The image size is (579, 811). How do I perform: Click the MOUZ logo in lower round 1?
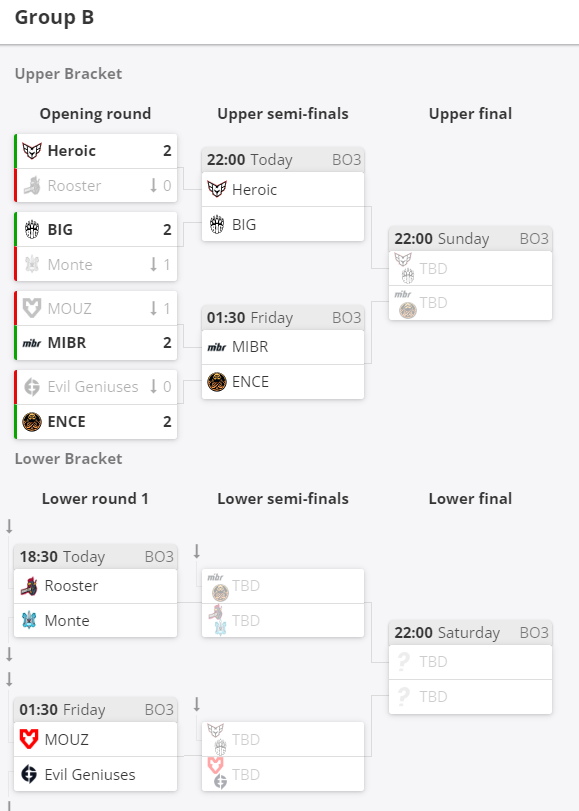pyautogui.click(x=29, y=739)
